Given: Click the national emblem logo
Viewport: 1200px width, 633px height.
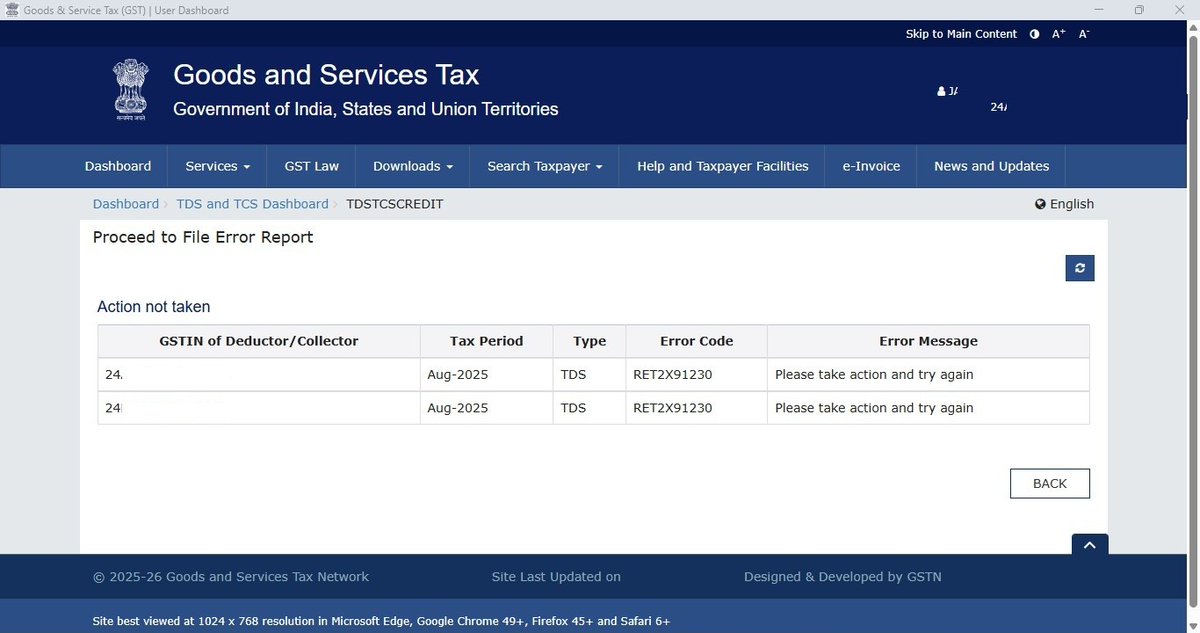Looking at the screenshot, I should click(130, 90).
